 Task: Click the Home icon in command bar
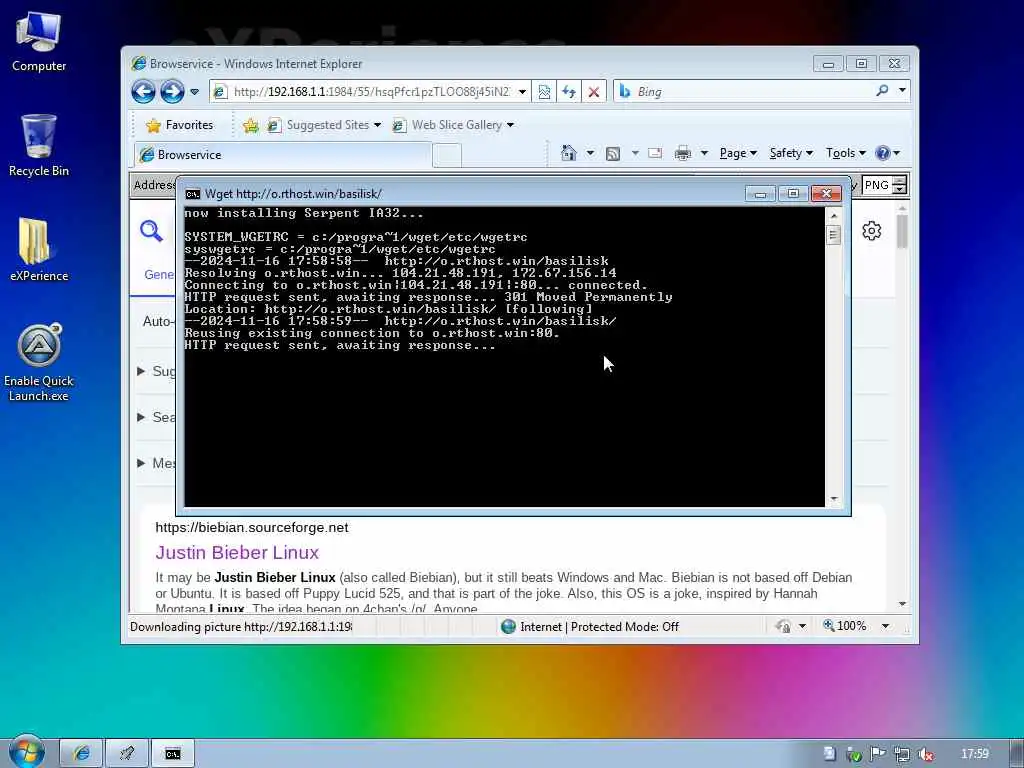569,153
